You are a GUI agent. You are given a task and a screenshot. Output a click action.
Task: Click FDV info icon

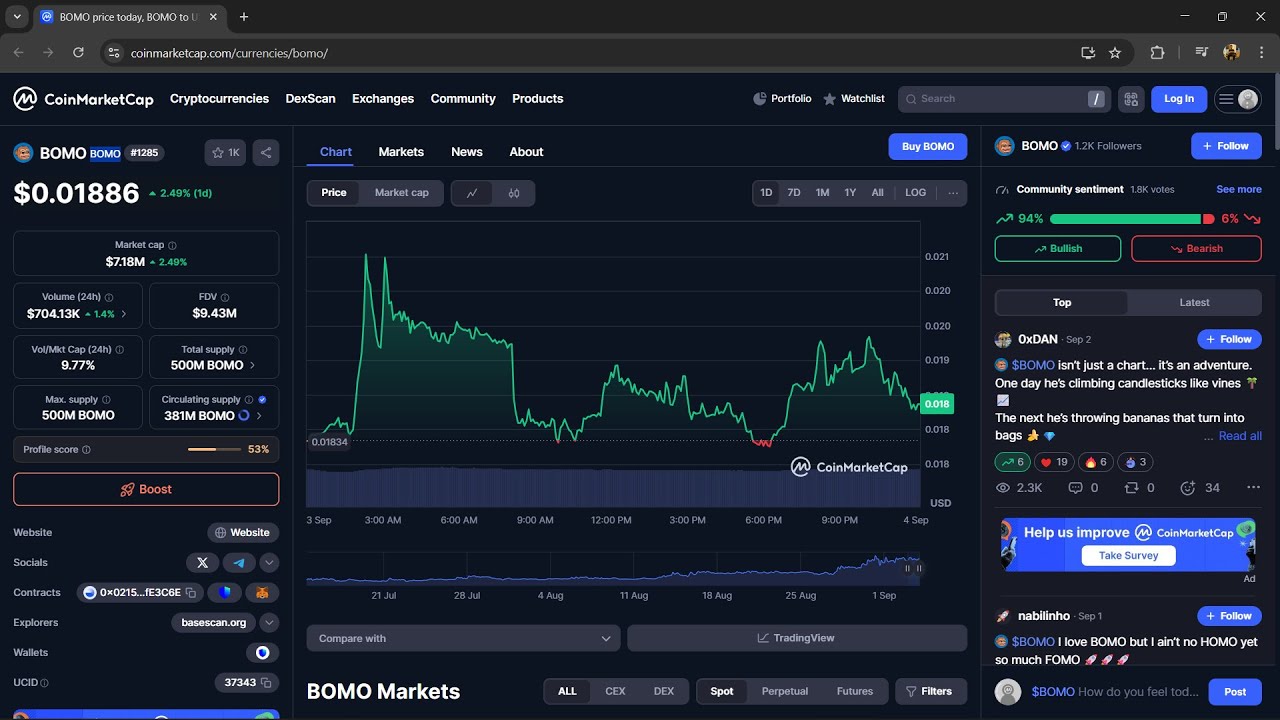click(225, 297)
